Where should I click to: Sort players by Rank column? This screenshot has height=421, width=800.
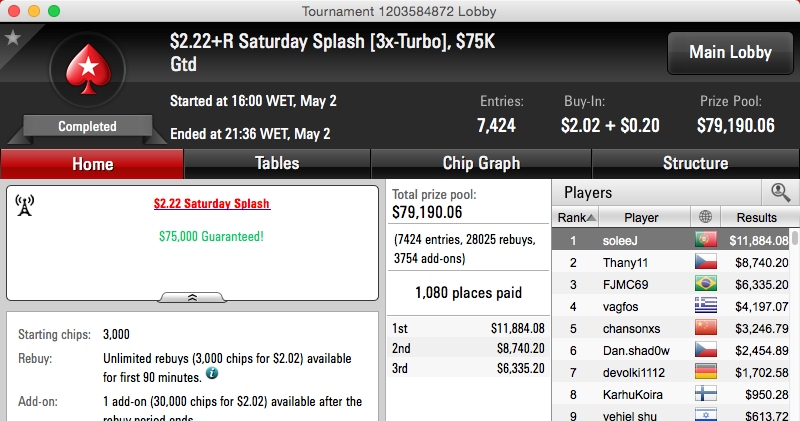576,217
